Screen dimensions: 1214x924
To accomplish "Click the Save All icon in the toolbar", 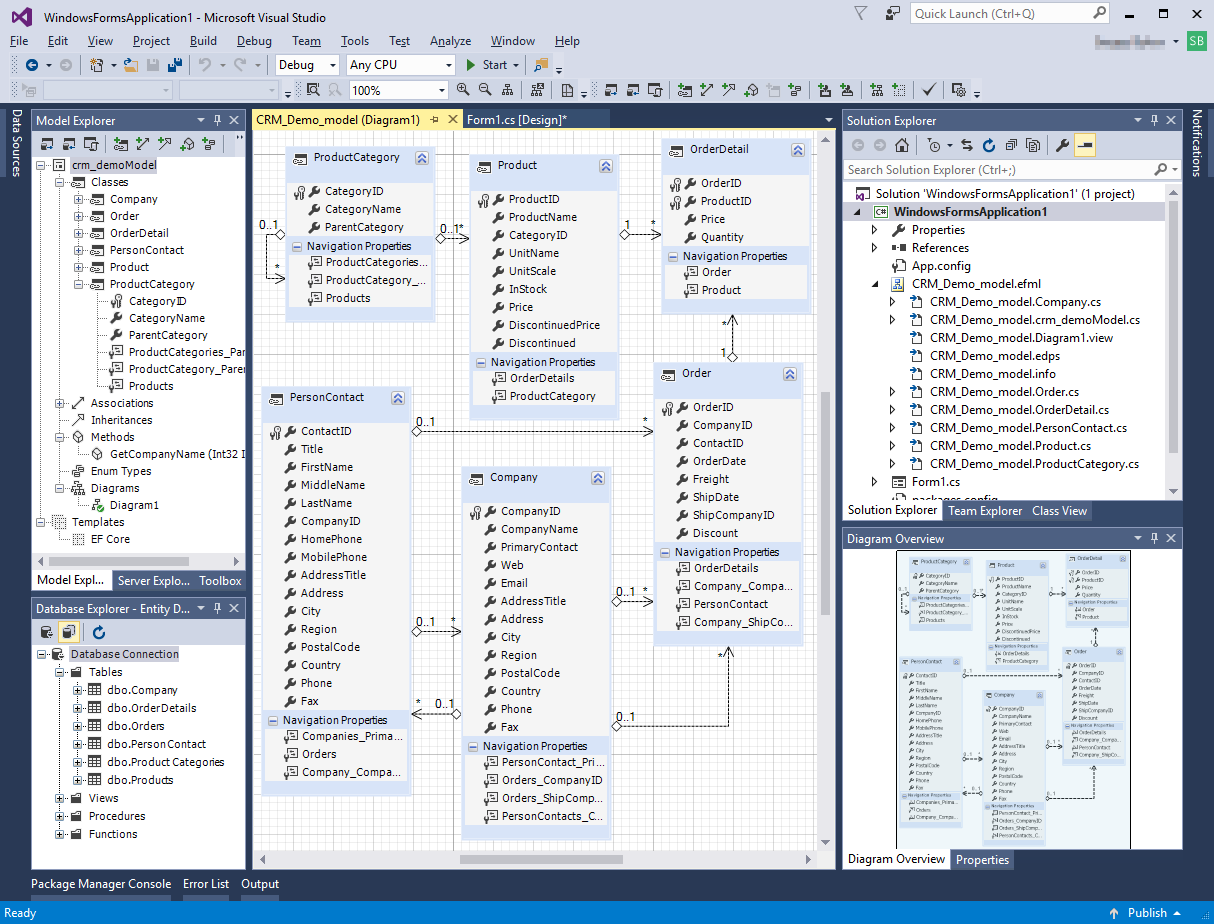I will pos(175,65).
